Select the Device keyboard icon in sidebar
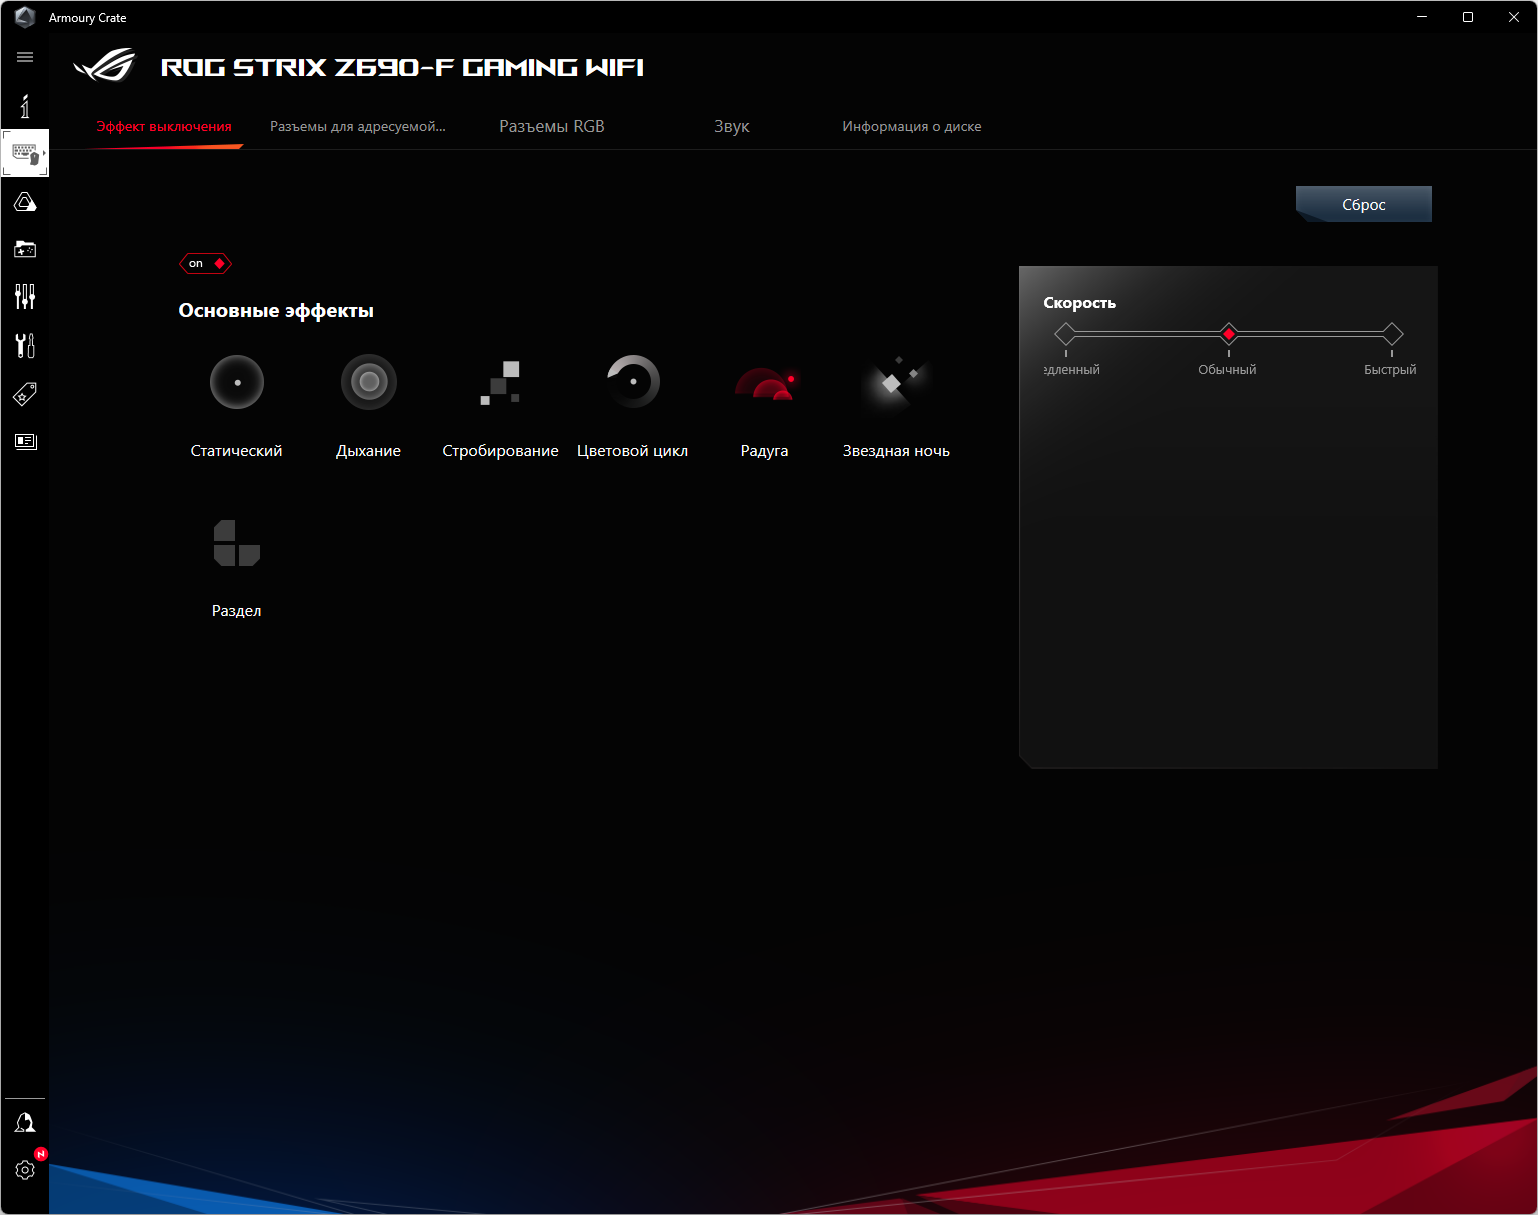The image size is (1538, 1215). pos(25,153)
